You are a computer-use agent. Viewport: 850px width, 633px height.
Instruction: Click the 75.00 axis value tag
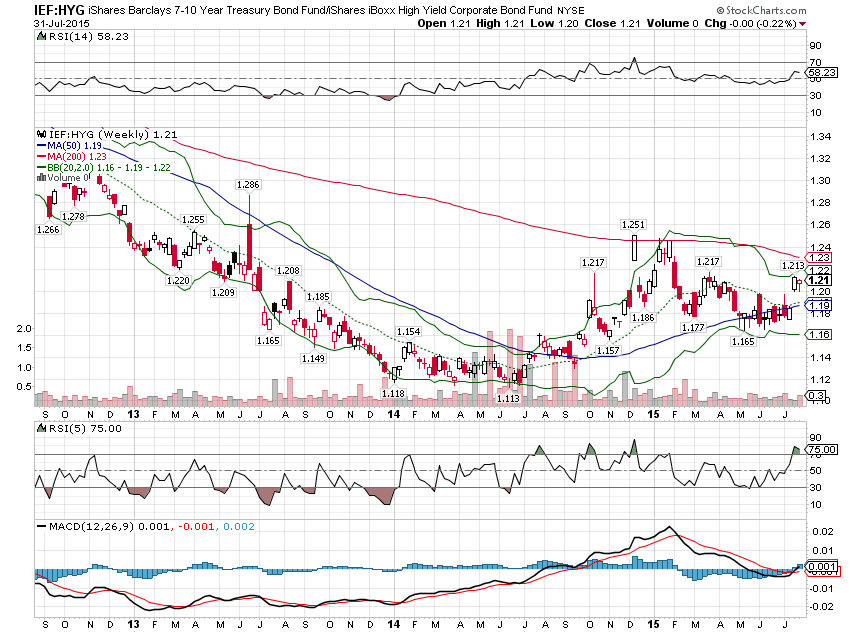(822, 449)
